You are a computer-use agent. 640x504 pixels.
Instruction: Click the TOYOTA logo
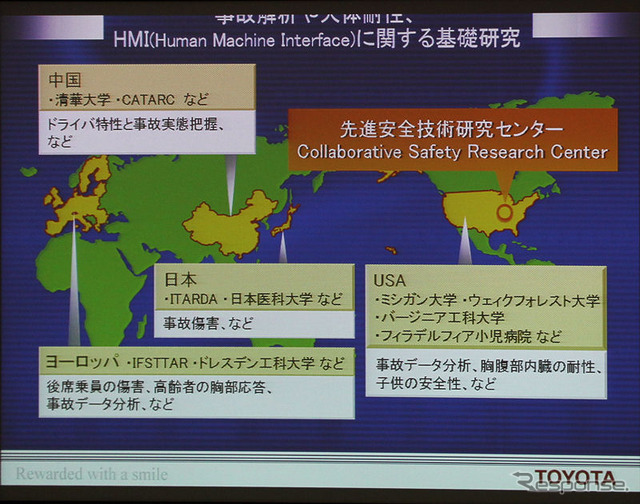pos(575,477)
